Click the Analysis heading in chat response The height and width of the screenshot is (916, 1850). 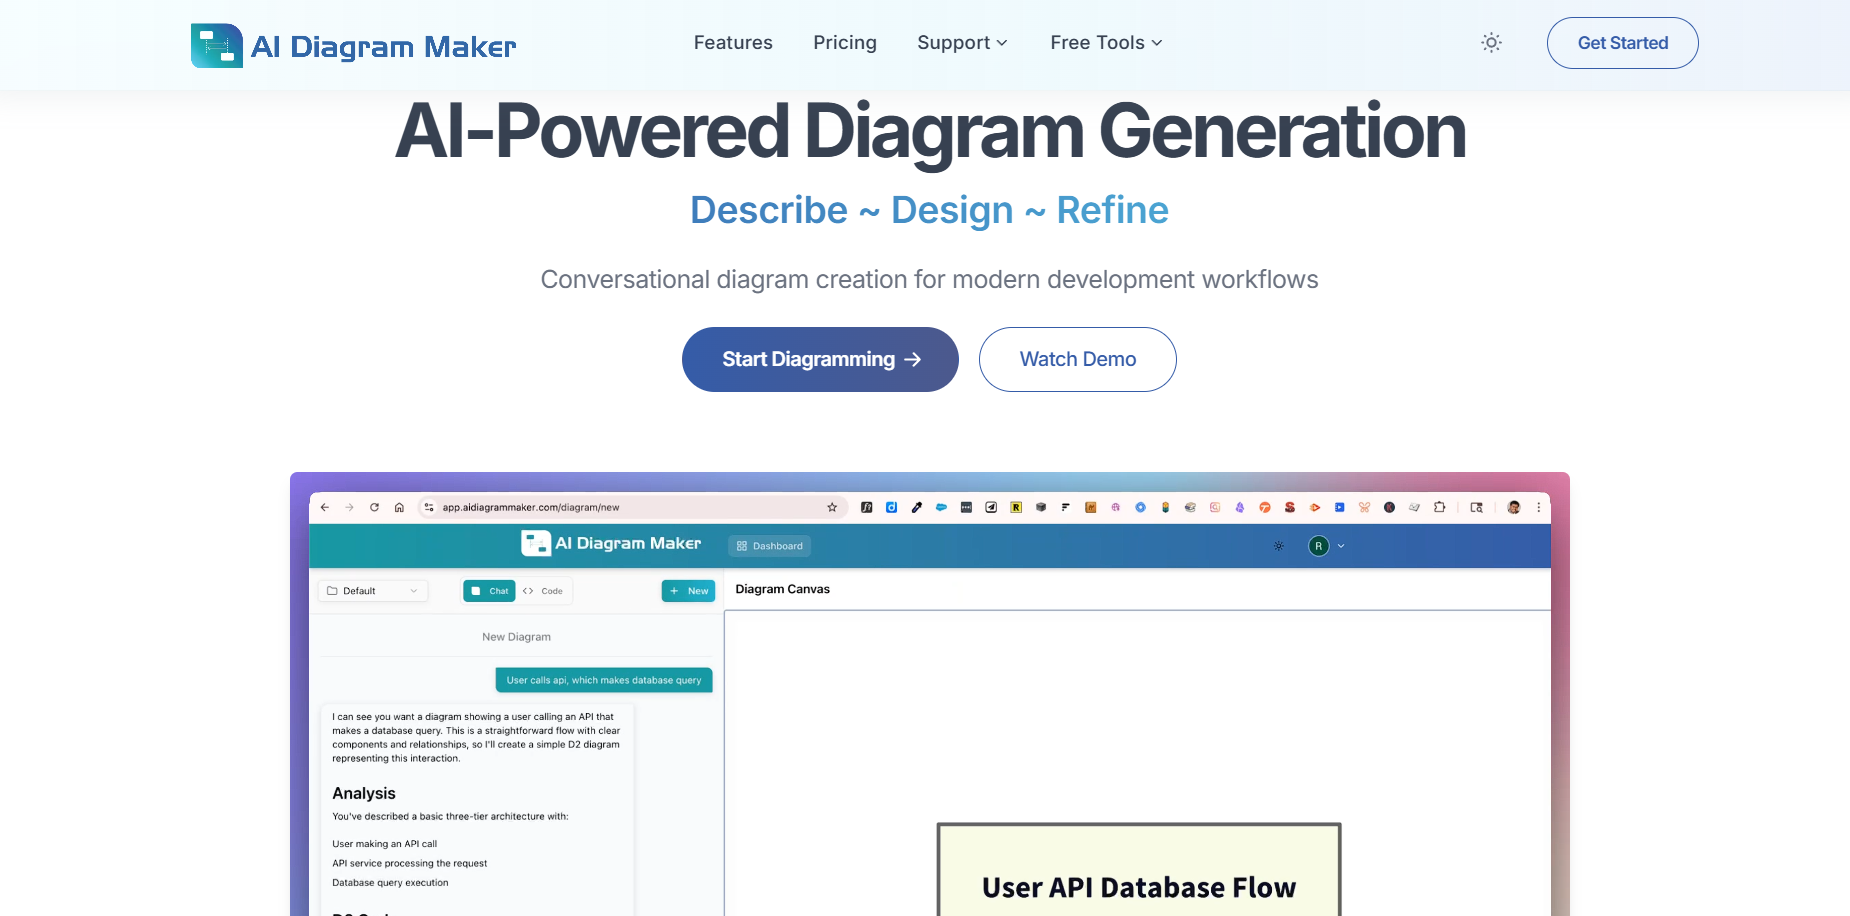[364, 793]
